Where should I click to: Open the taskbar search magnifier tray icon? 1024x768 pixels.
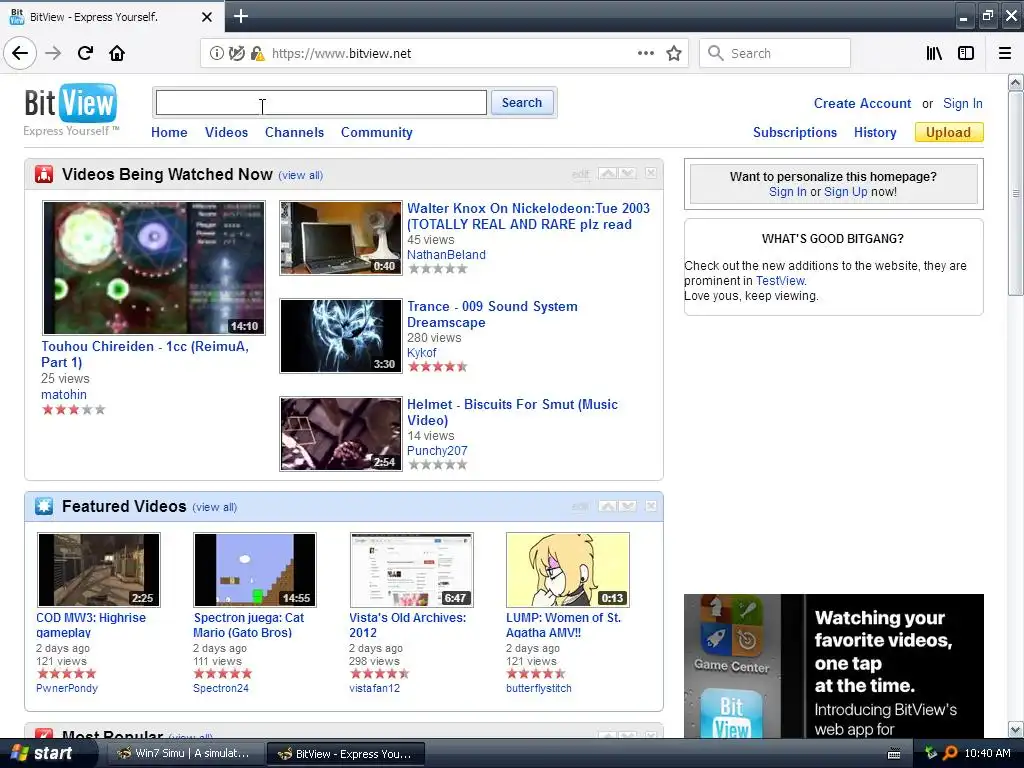[x=950, y=753]
